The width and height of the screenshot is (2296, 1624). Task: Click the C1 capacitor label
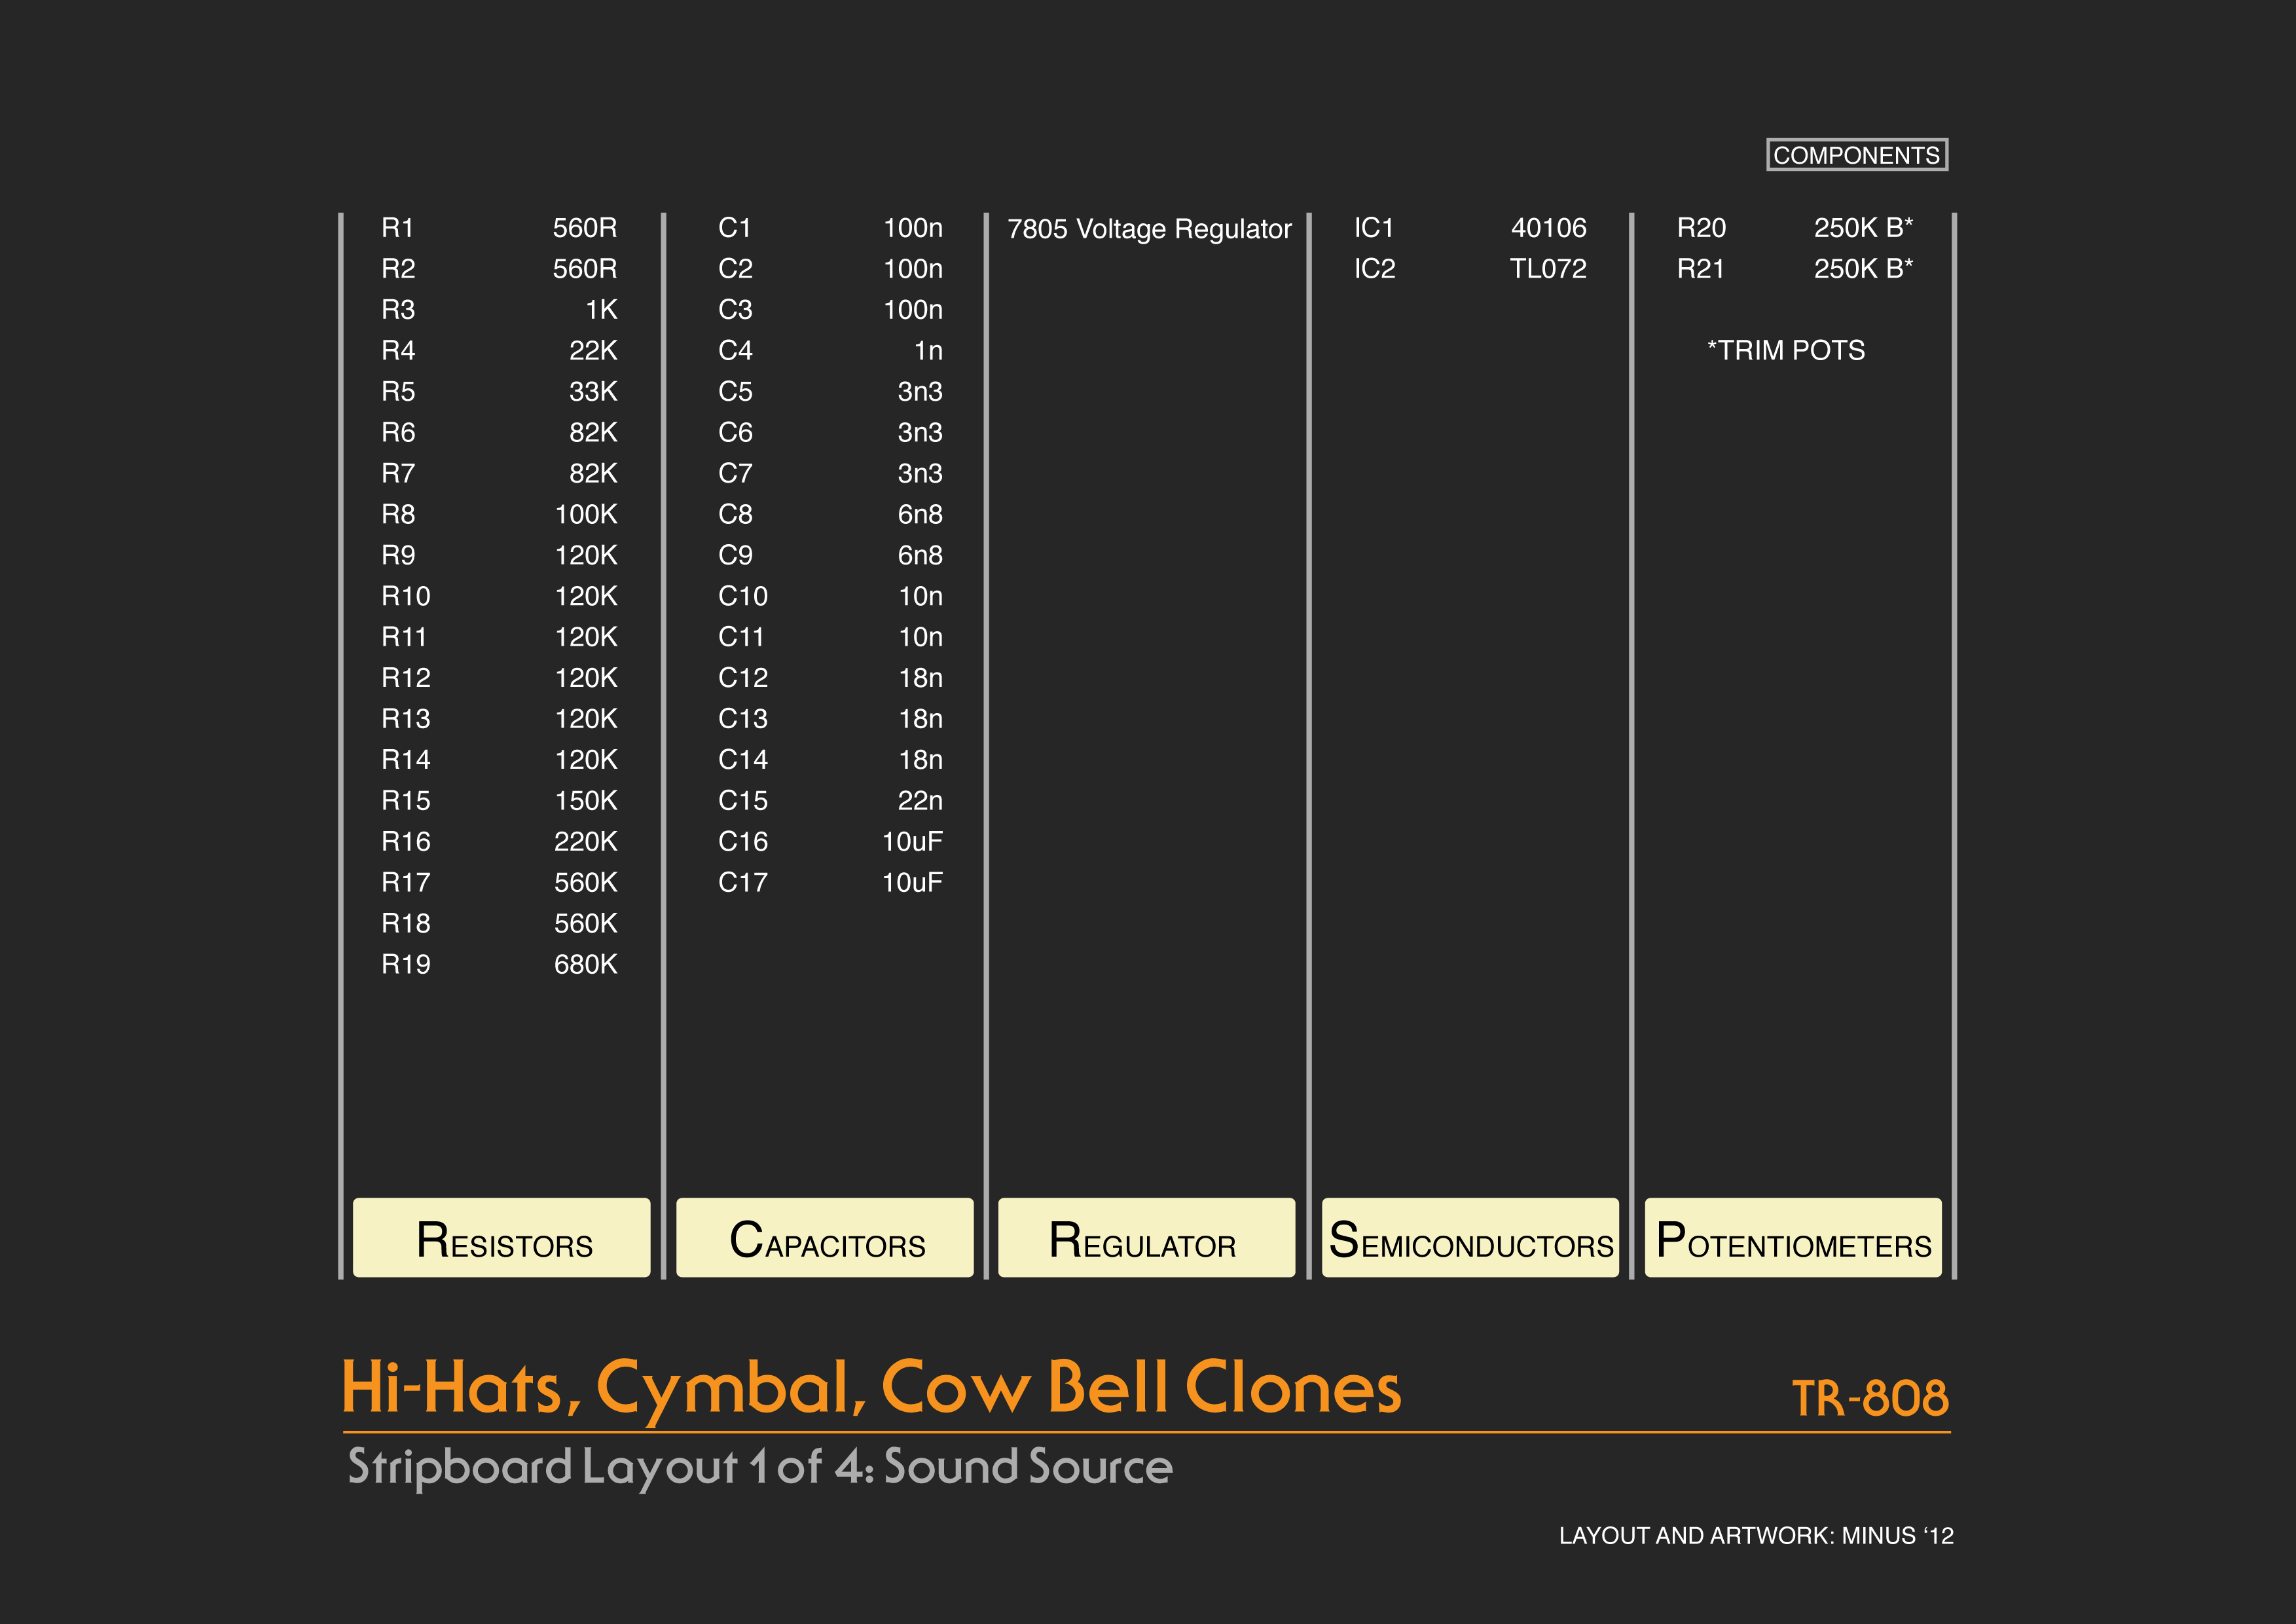[735, 228]
